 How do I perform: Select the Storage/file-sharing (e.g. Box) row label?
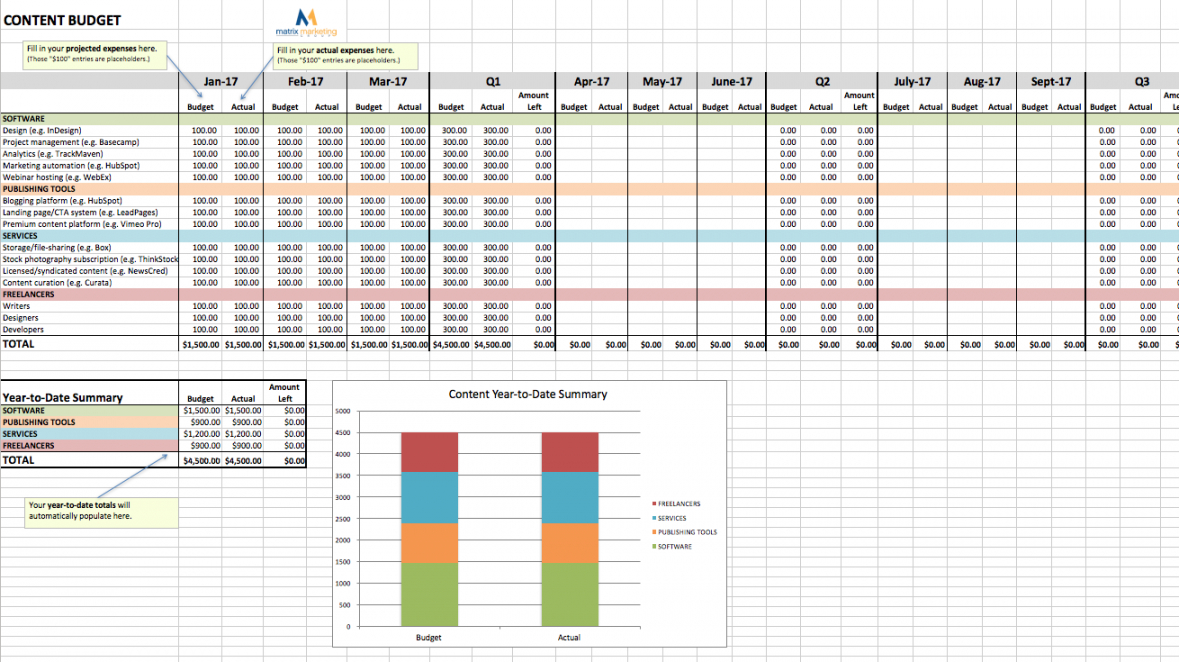coord(56,247)
